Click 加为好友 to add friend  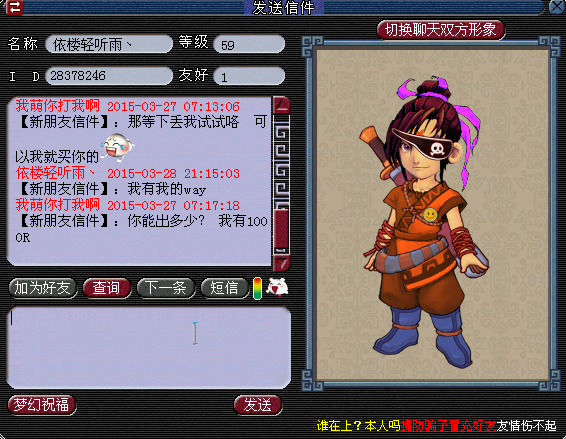pos(43,288)
